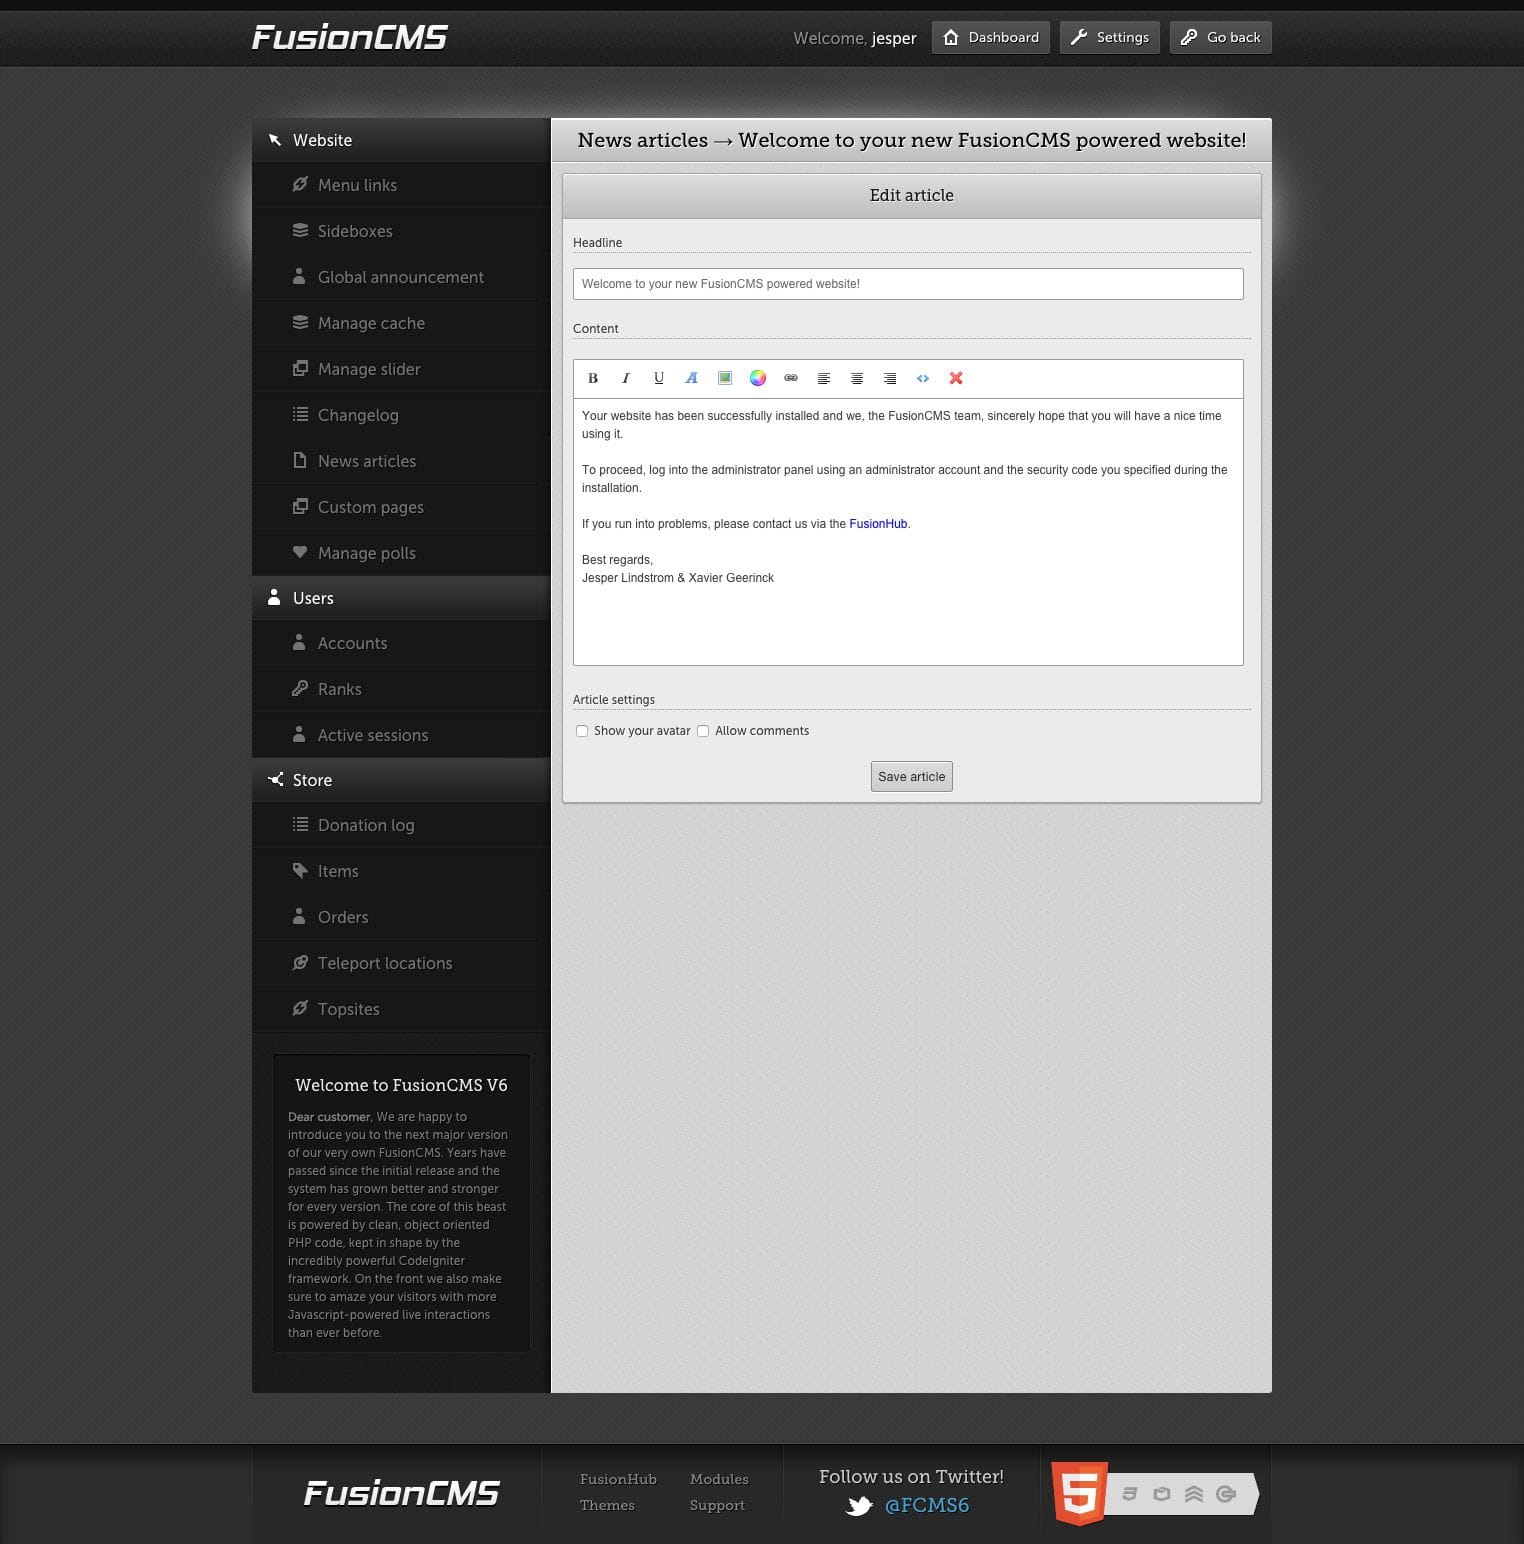This screenshot has height=1544, width=1524.
Task: Collapse the Website sidebar section
Action: pos(401,140)
